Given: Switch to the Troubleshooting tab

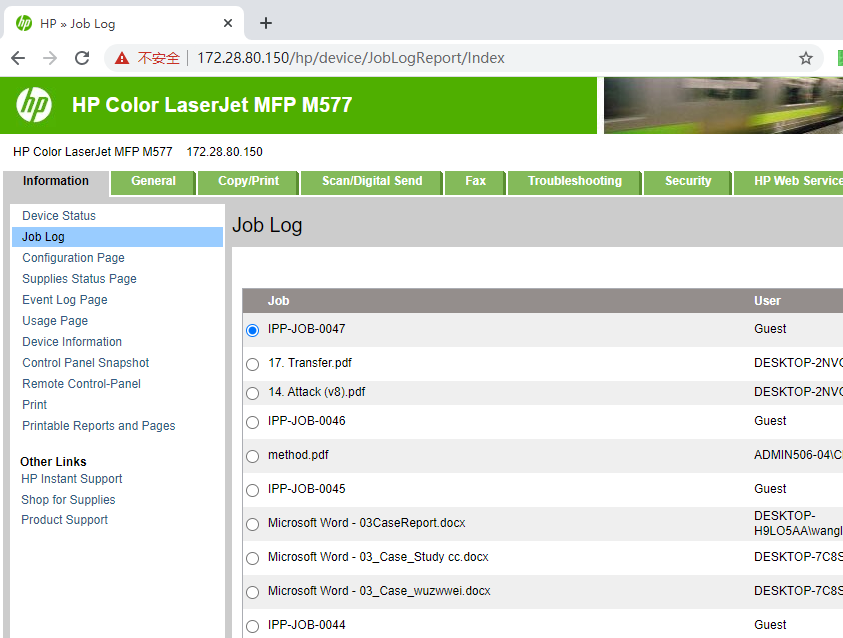Looking at the screenshot, I should (x=574, y=182).
